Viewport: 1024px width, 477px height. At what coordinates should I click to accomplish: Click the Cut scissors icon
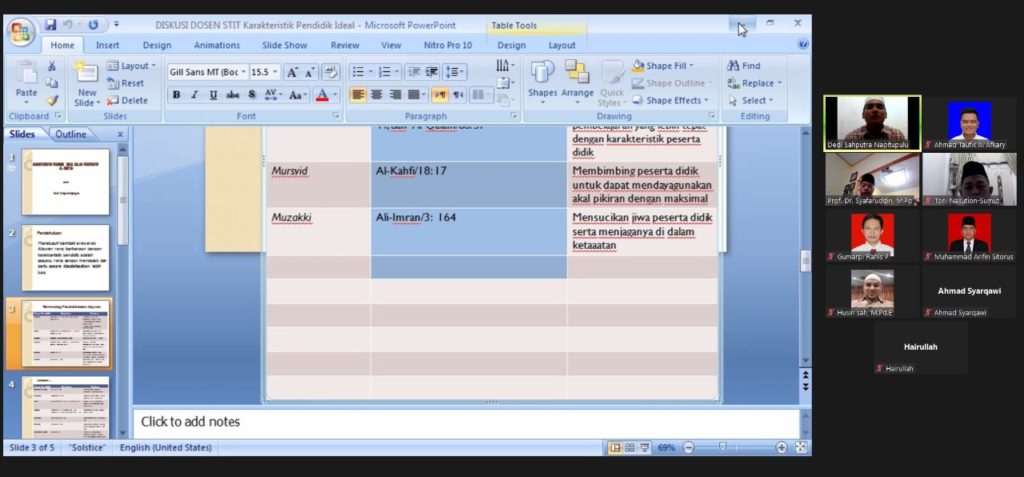pyautogui.click(x=52, y=66)
